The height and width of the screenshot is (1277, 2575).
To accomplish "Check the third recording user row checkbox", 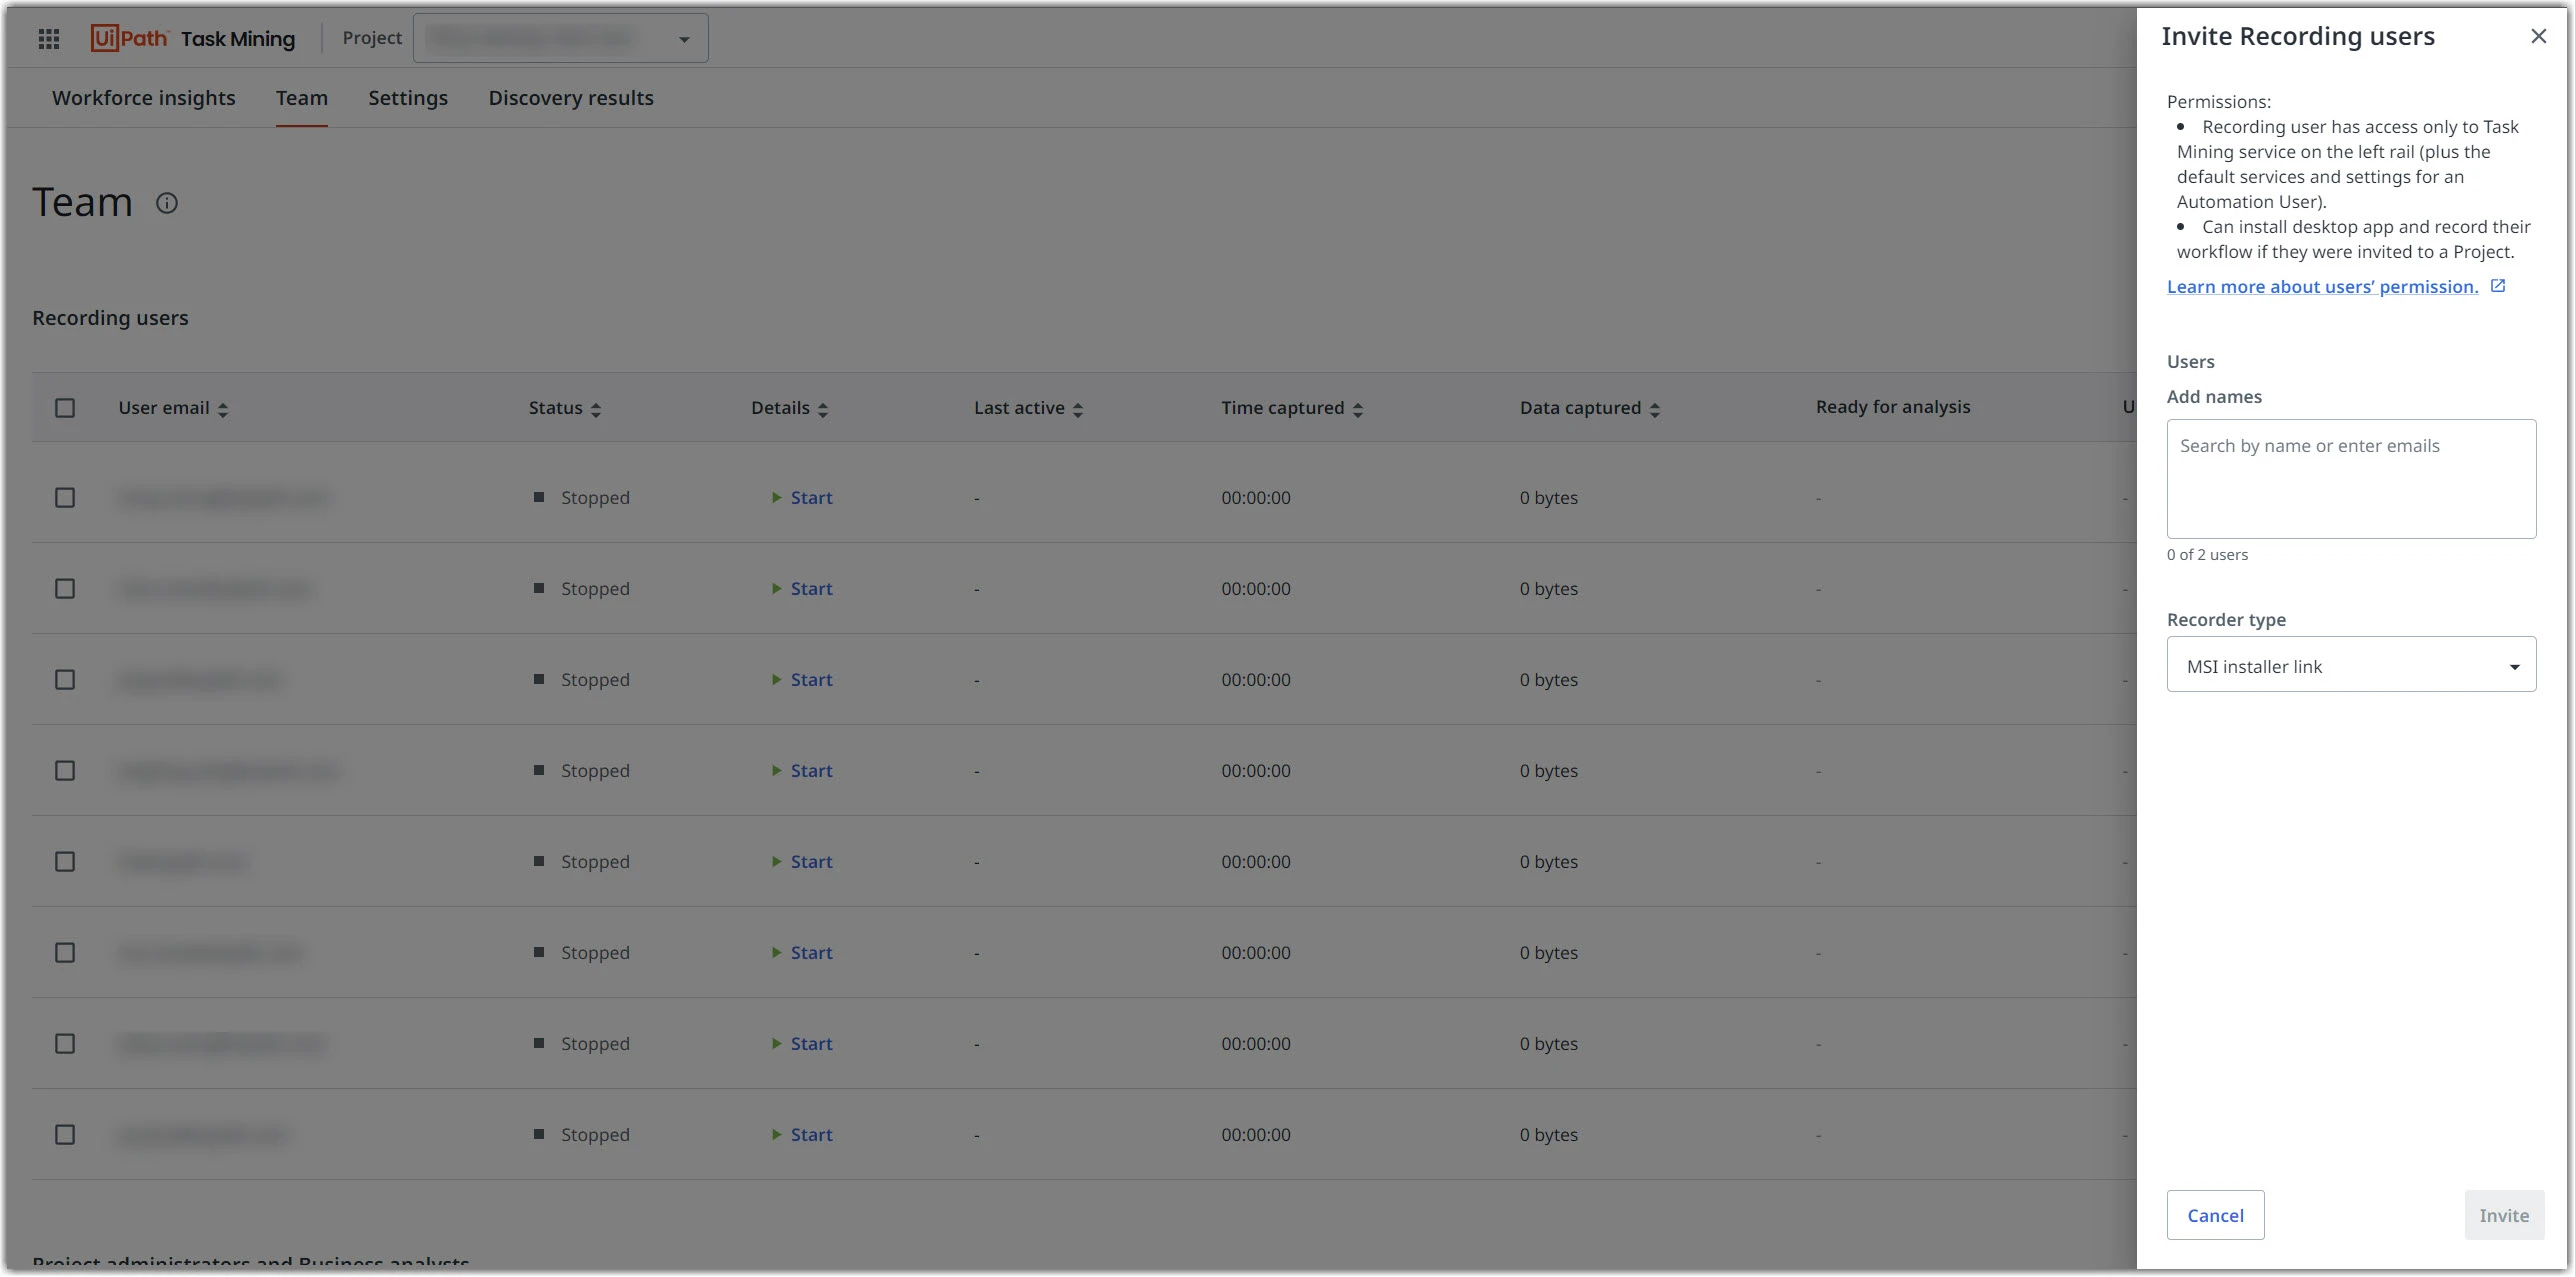I will click(65, 680).
